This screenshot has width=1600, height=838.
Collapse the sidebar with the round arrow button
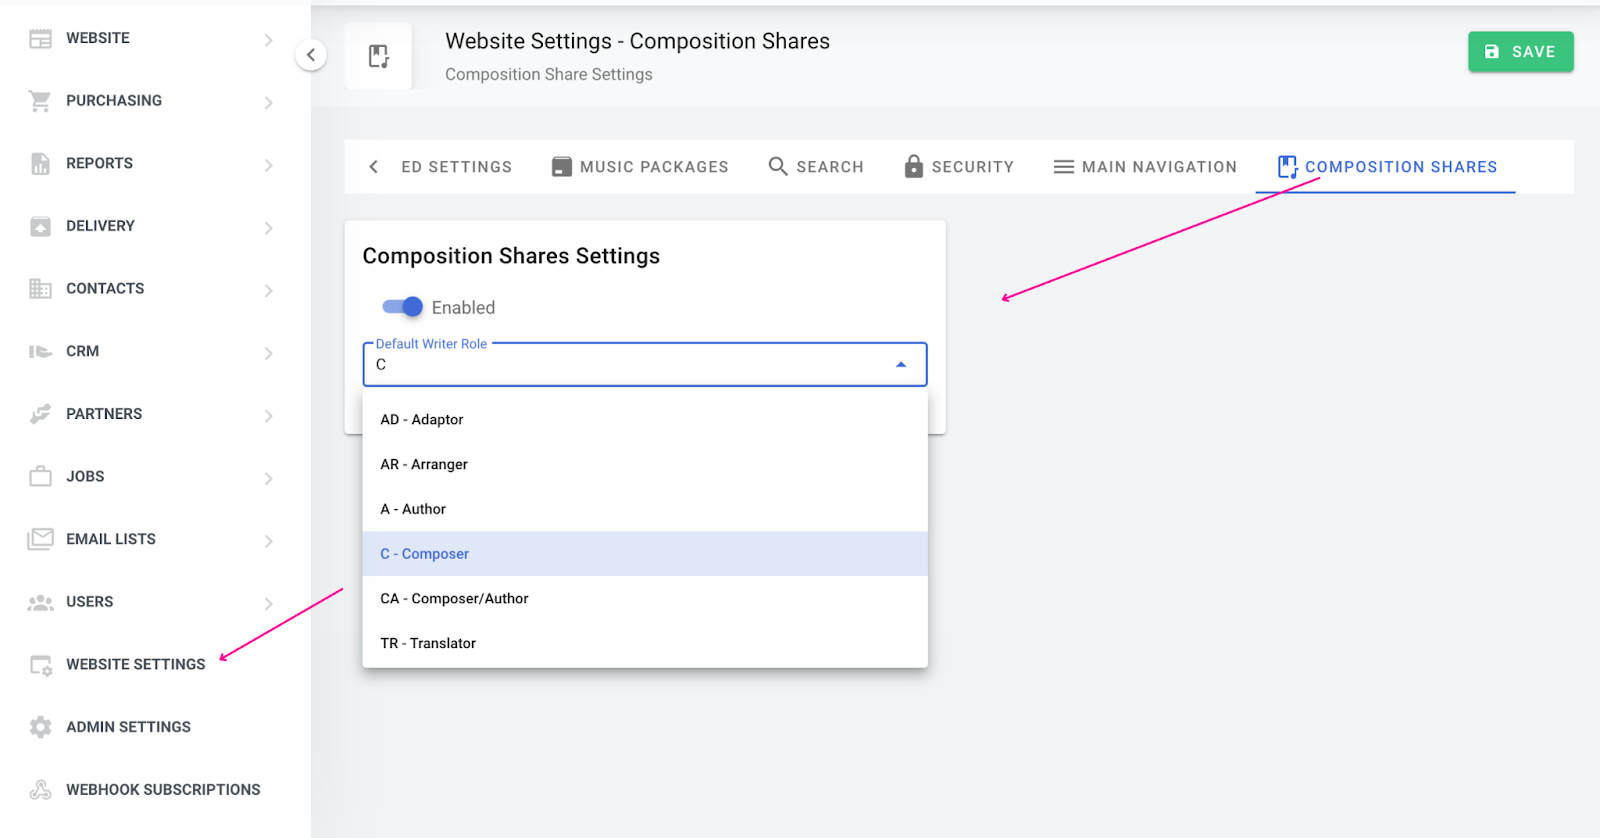(x=311, y=55)
